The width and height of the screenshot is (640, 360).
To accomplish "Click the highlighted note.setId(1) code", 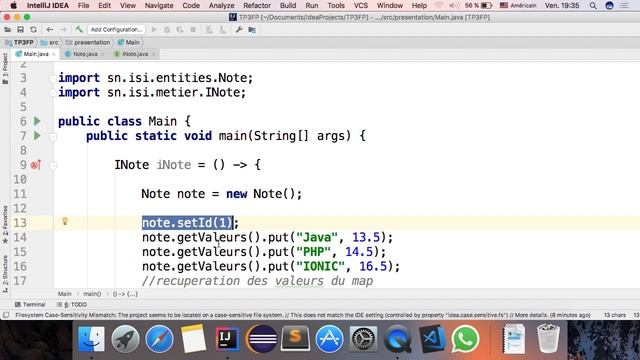I will [187, 222].
